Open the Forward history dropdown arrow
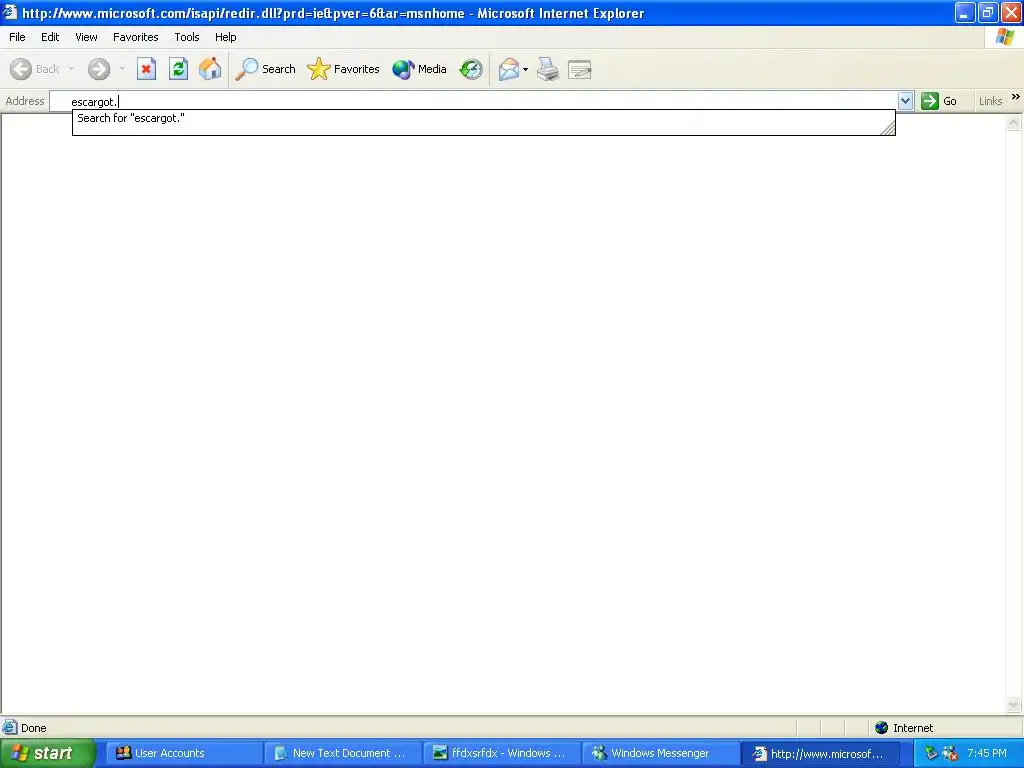This screenshot has height=768, width=1024. pyautogui.click(x=122, y=69)
